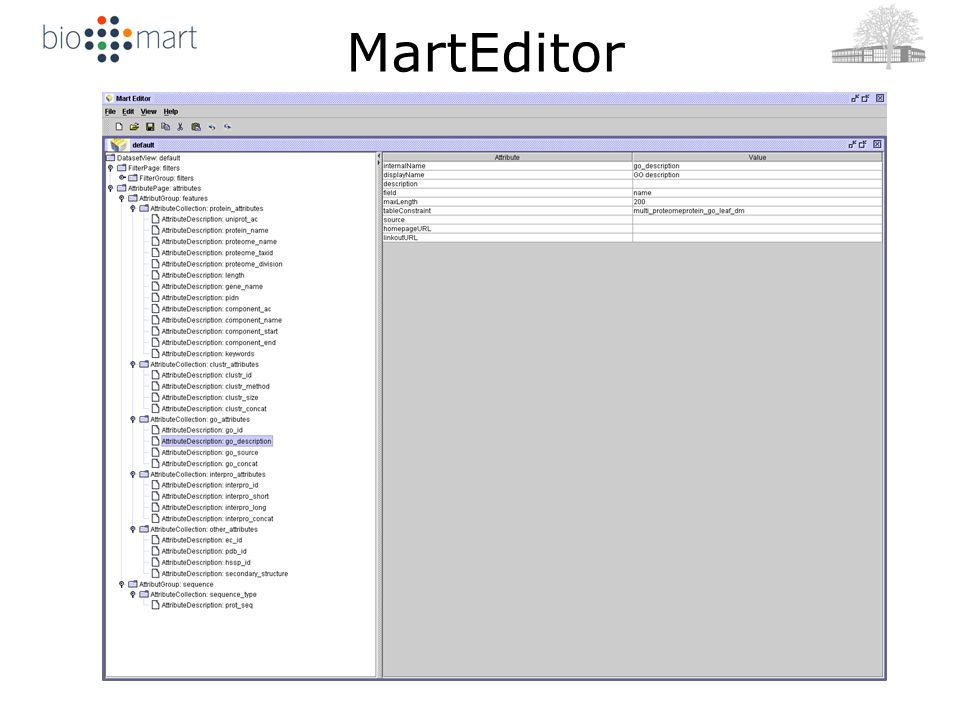Save using the floppy disk toolbar icon
The width and height of the screenshot is (960, 720).
pos(150,127)
